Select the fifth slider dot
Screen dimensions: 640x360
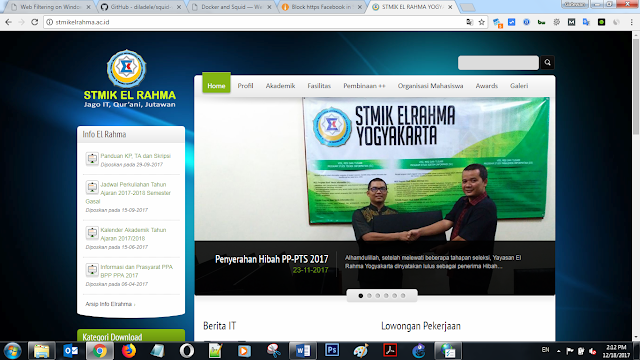coord(394,296)
